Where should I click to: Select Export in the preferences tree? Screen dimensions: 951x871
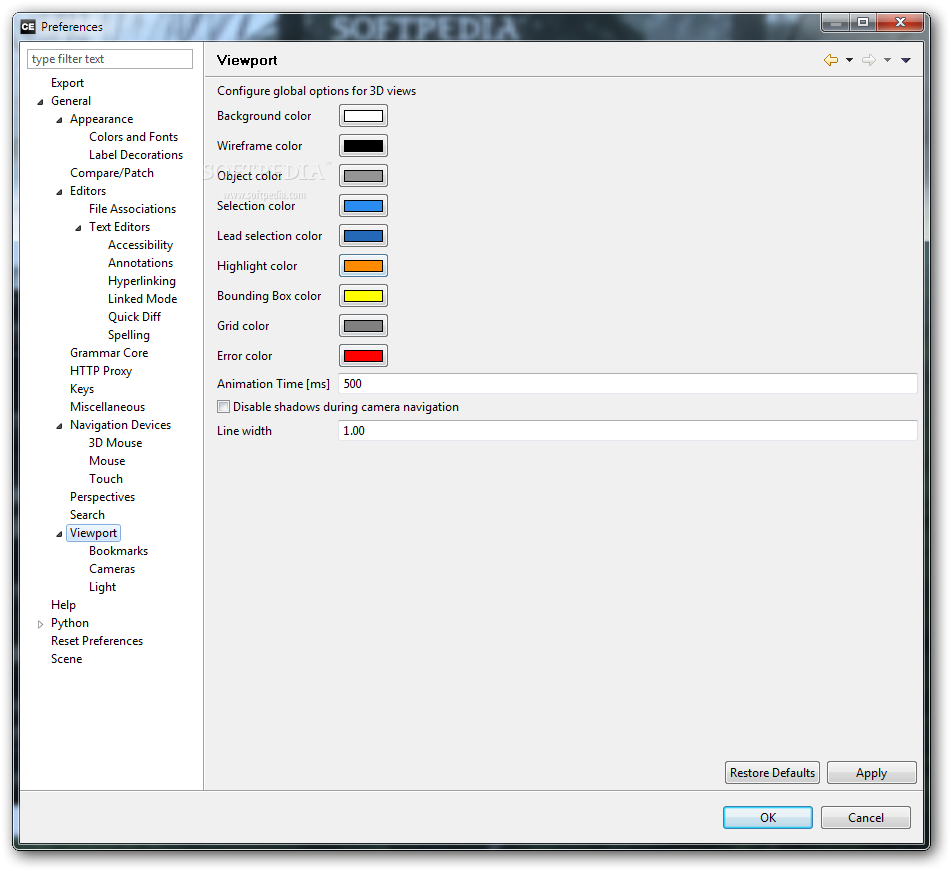[67, 83]
